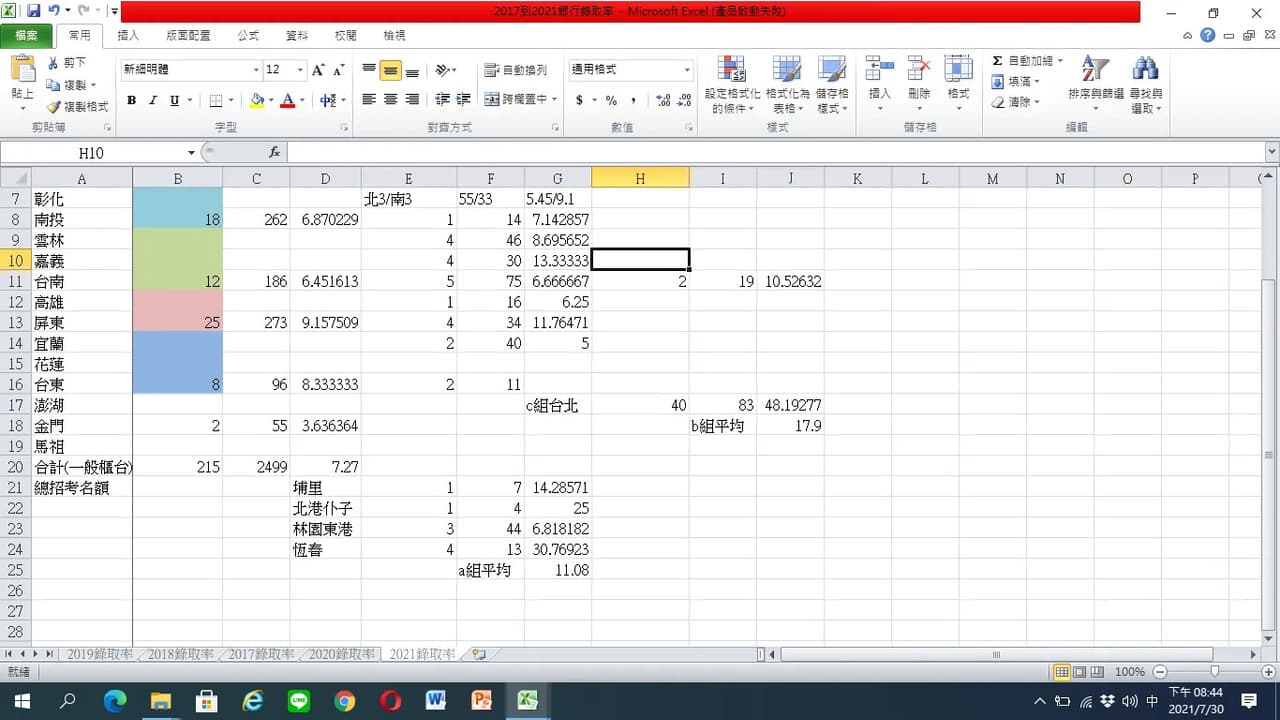Screen dimensions: 1280x720
Task: Apply comma style number format
Action: click(x=633, y=100)
